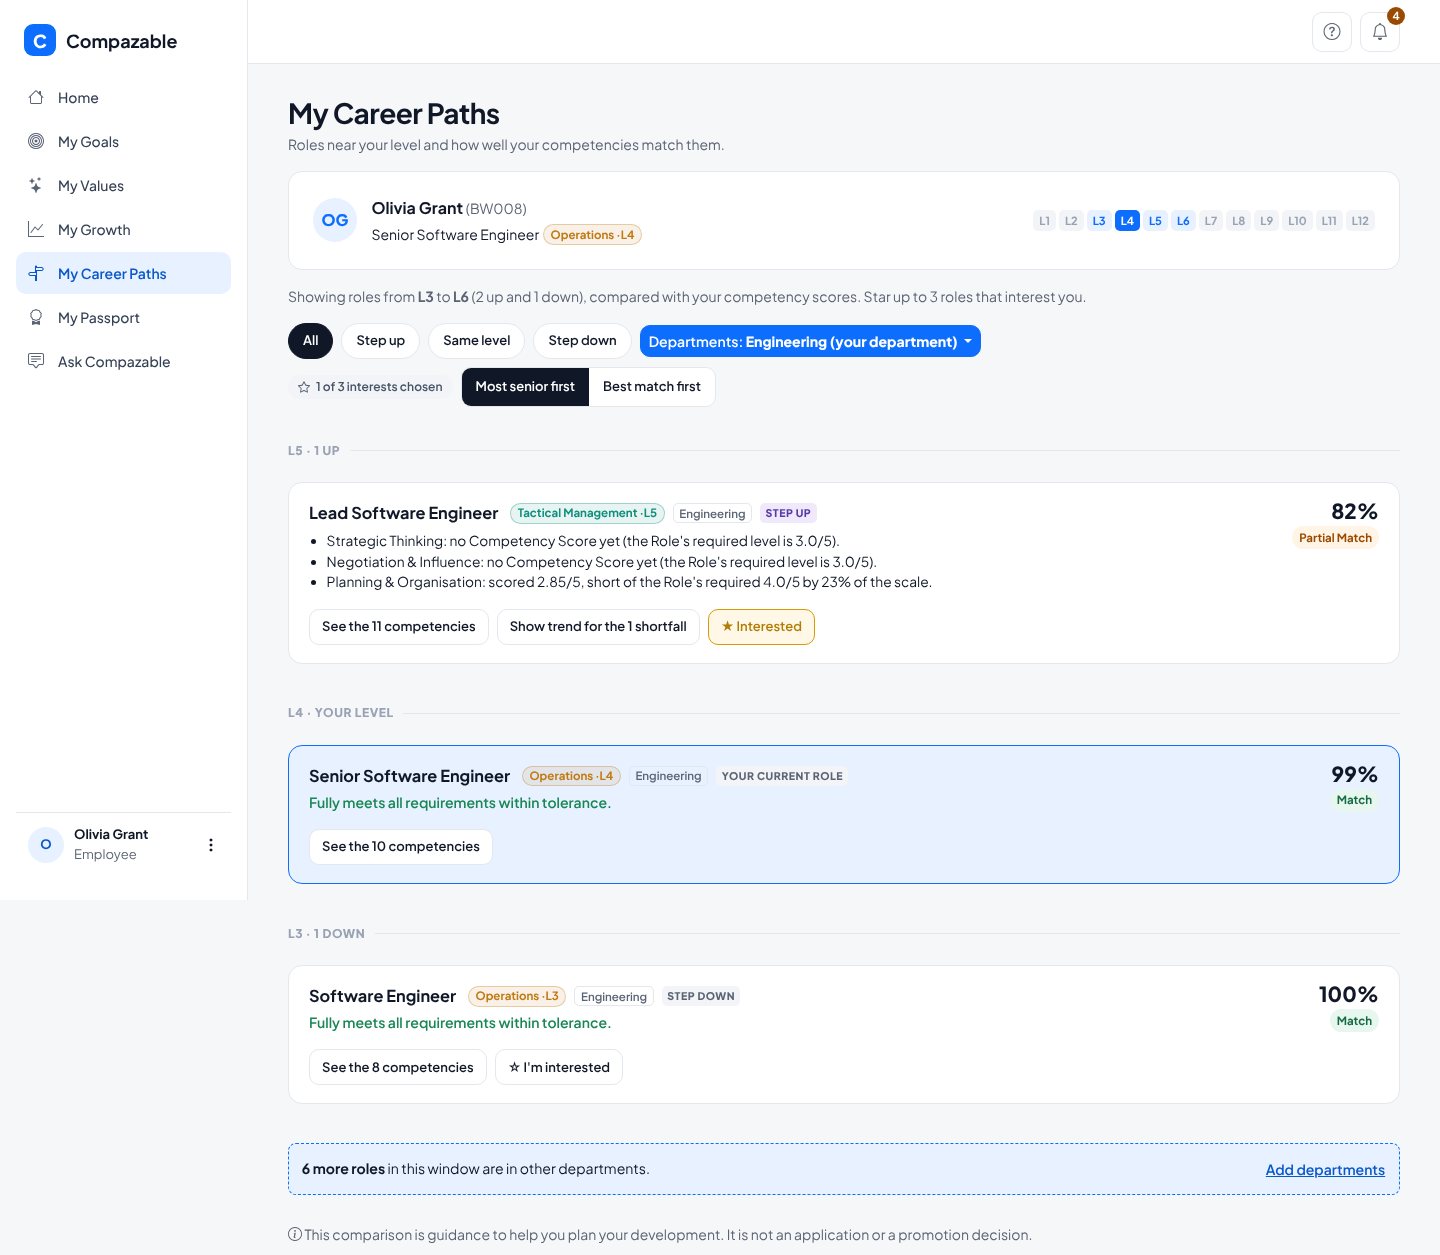Mark I'm interested on Software Engineer
1440x1255 pixels.
pyautogui.click(x=559, y=1067)
